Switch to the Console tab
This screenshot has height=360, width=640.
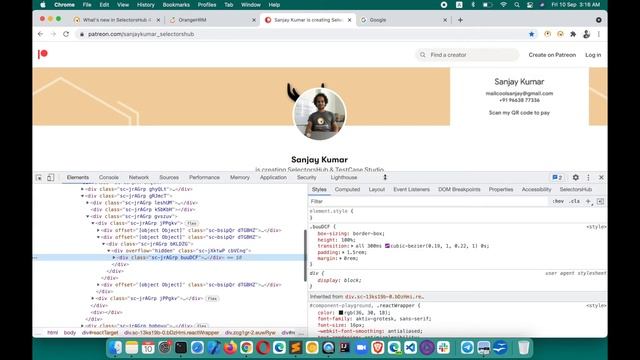tap(109, 178)
